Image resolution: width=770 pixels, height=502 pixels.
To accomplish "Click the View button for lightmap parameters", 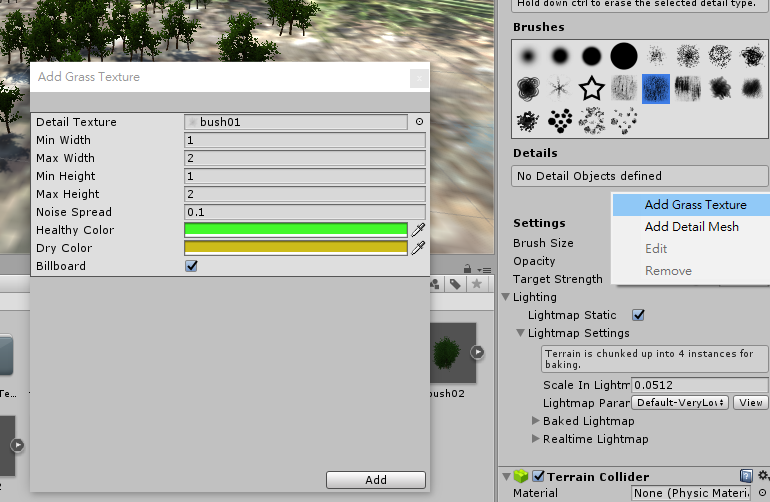I will pyautogui.click(x=750, y=403).
